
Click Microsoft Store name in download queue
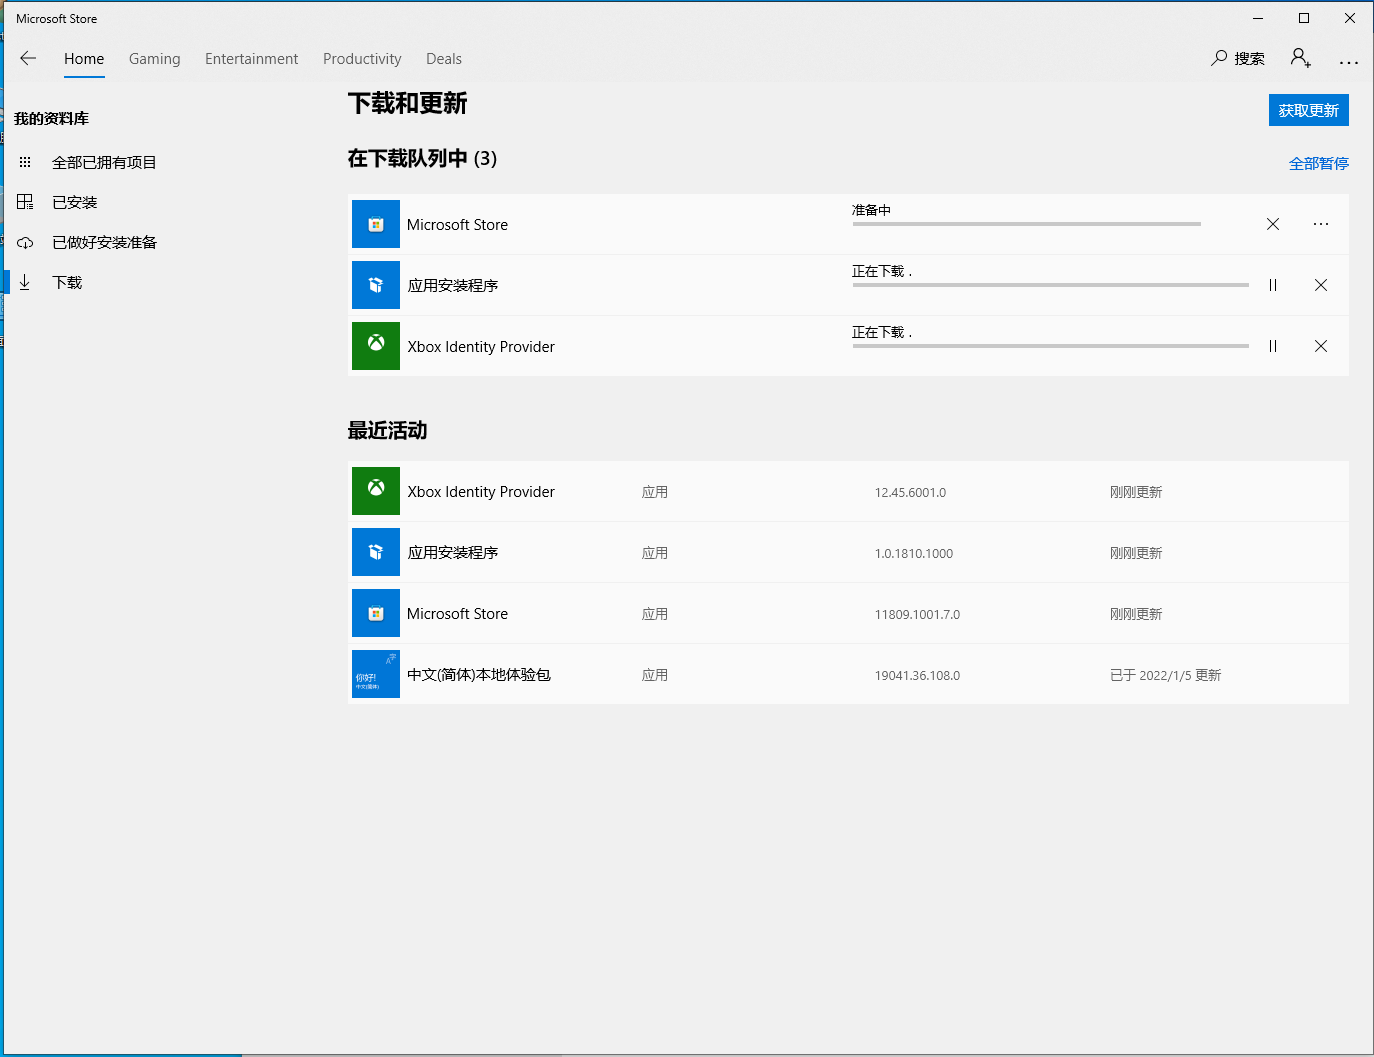pyautogui.click(x=457, y=225)
